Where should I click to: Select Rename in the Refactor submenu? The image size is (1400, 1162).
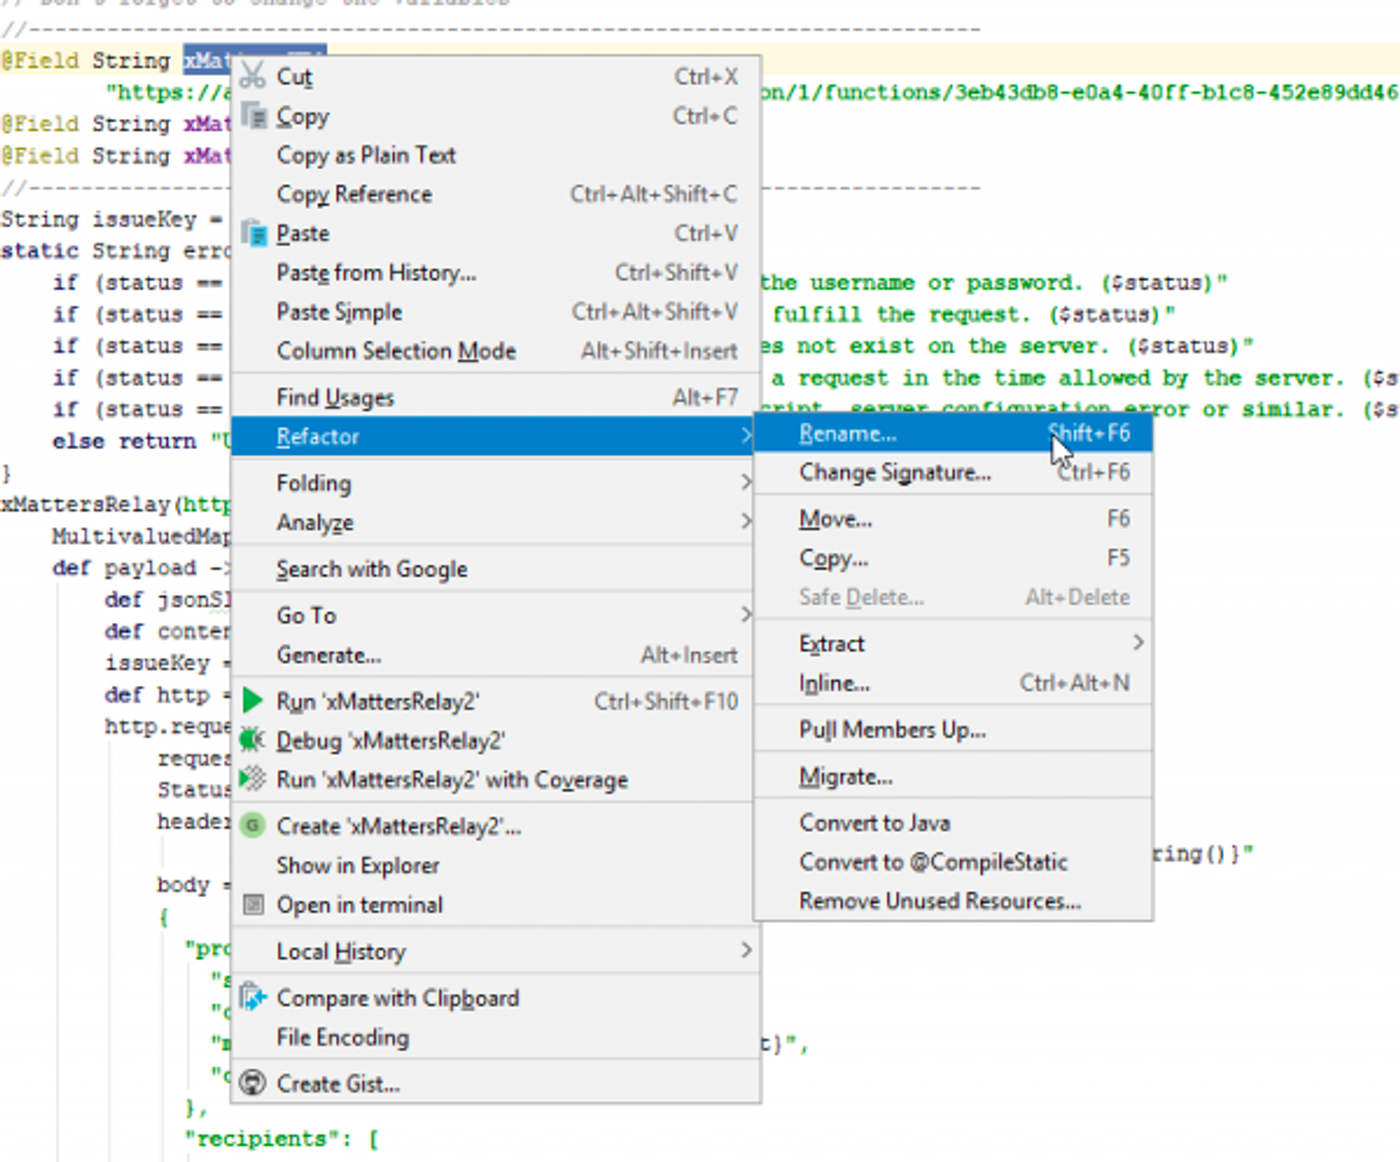click(847, 433)
